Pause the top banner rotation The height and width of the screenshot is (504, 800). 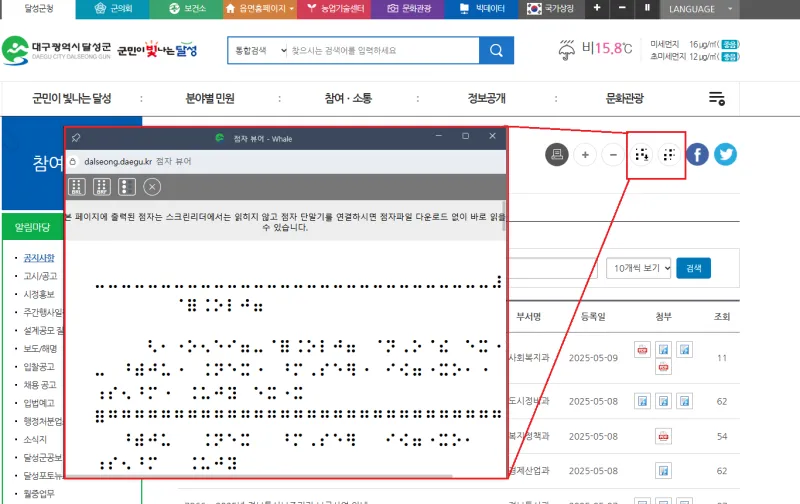pos(646,8)
